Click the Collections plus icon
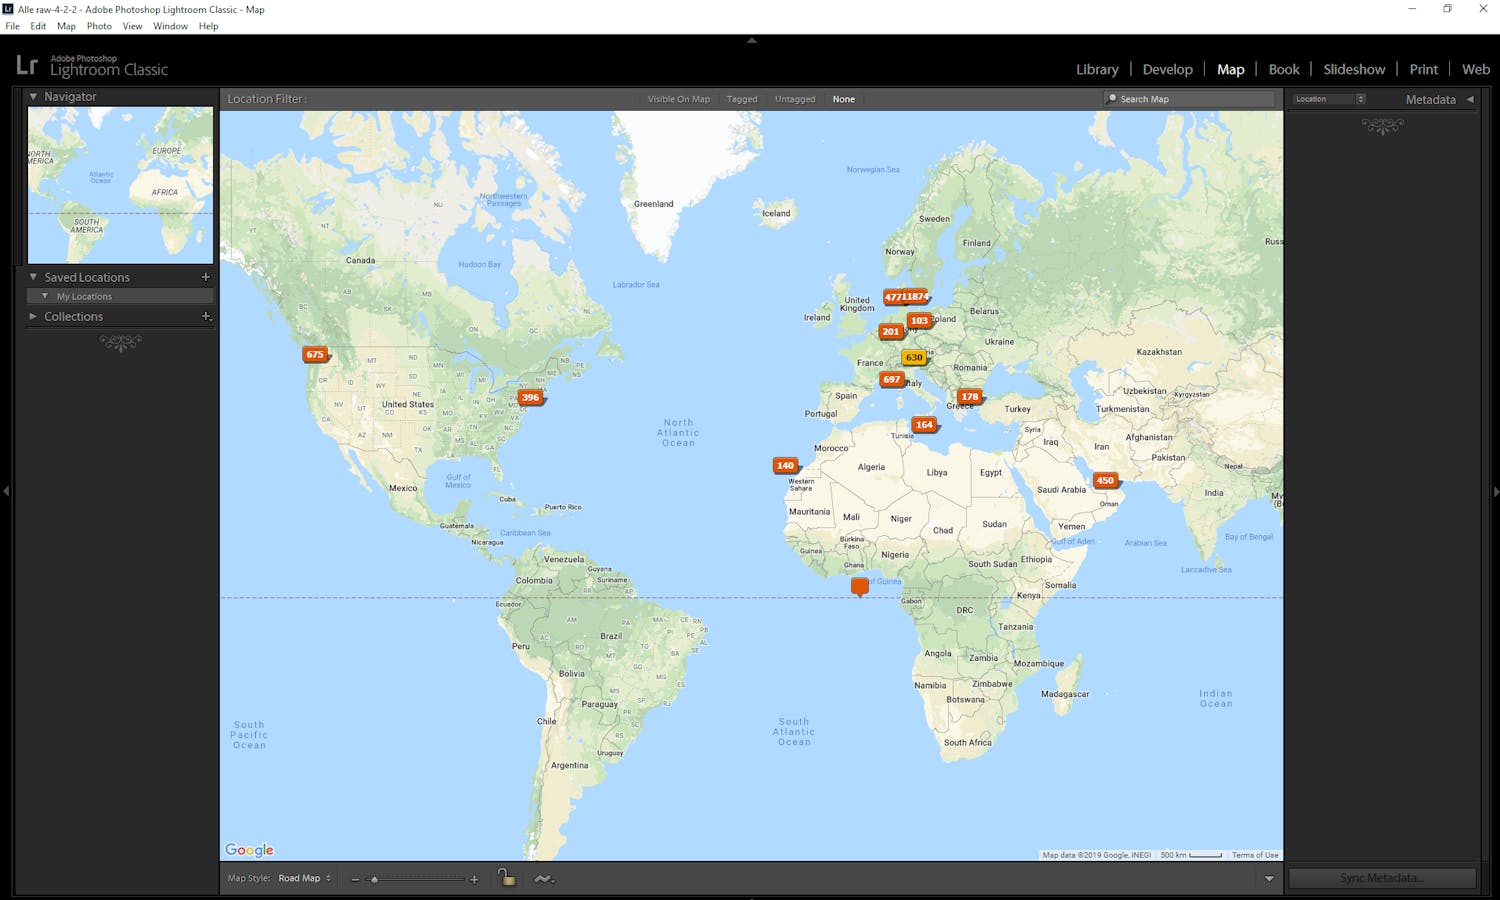This screenshot has height=900, width=1500. pos(206,316)
